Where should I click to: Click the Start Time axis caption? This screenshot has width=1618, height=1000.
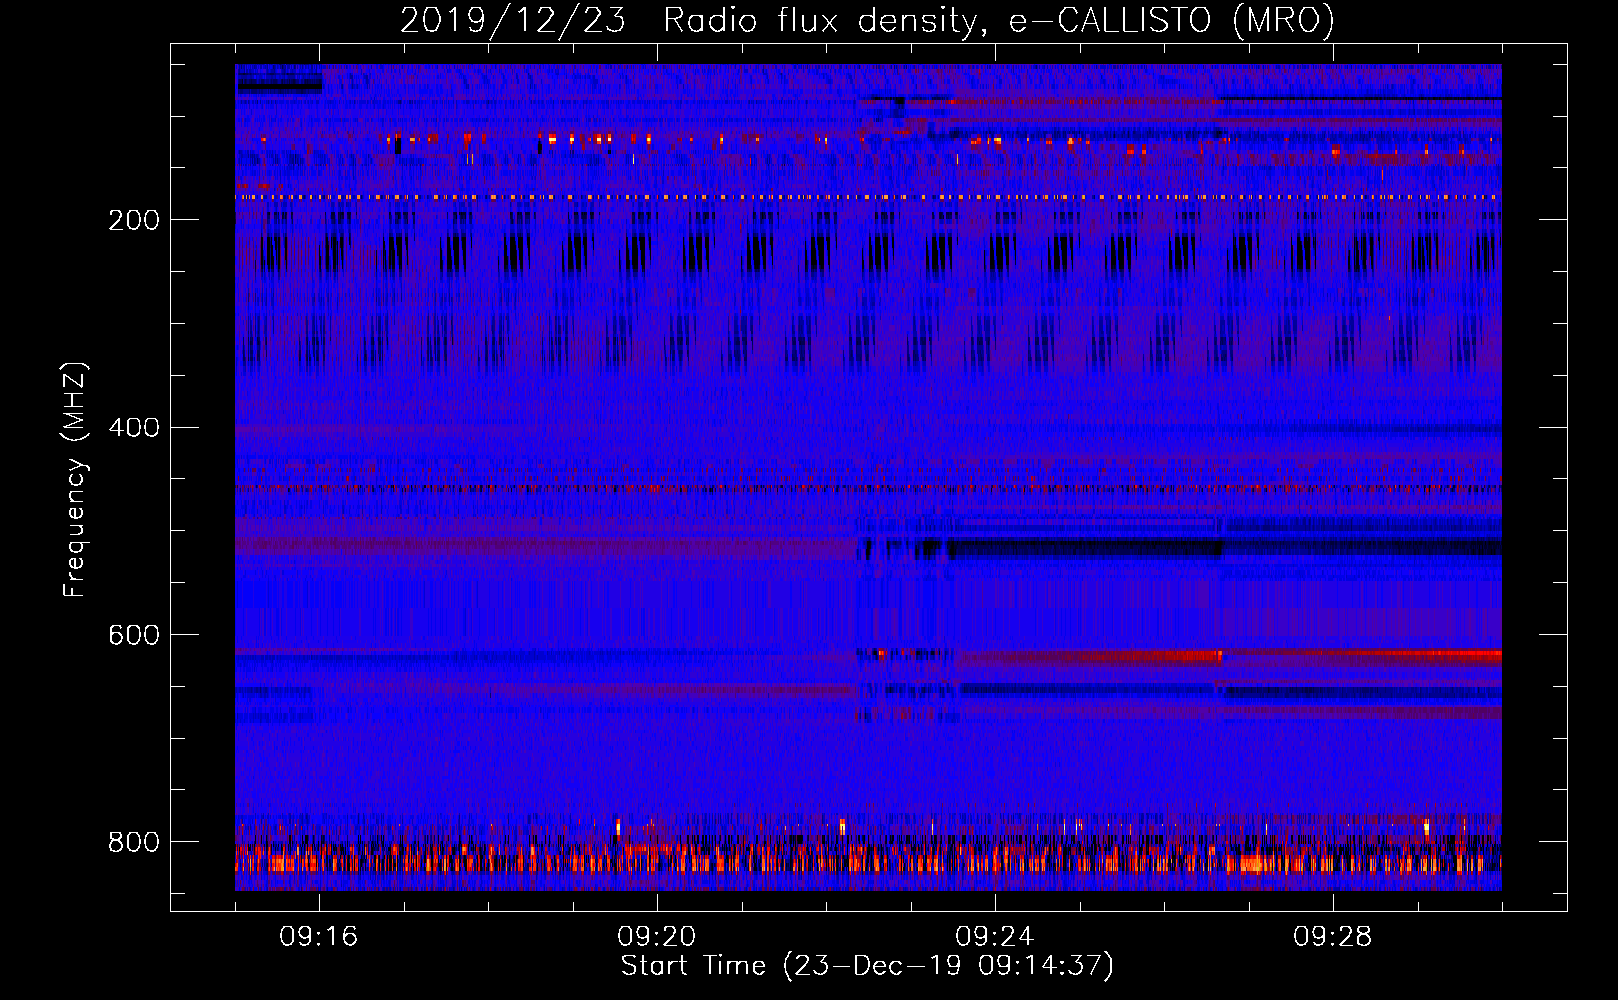[867, 966]
